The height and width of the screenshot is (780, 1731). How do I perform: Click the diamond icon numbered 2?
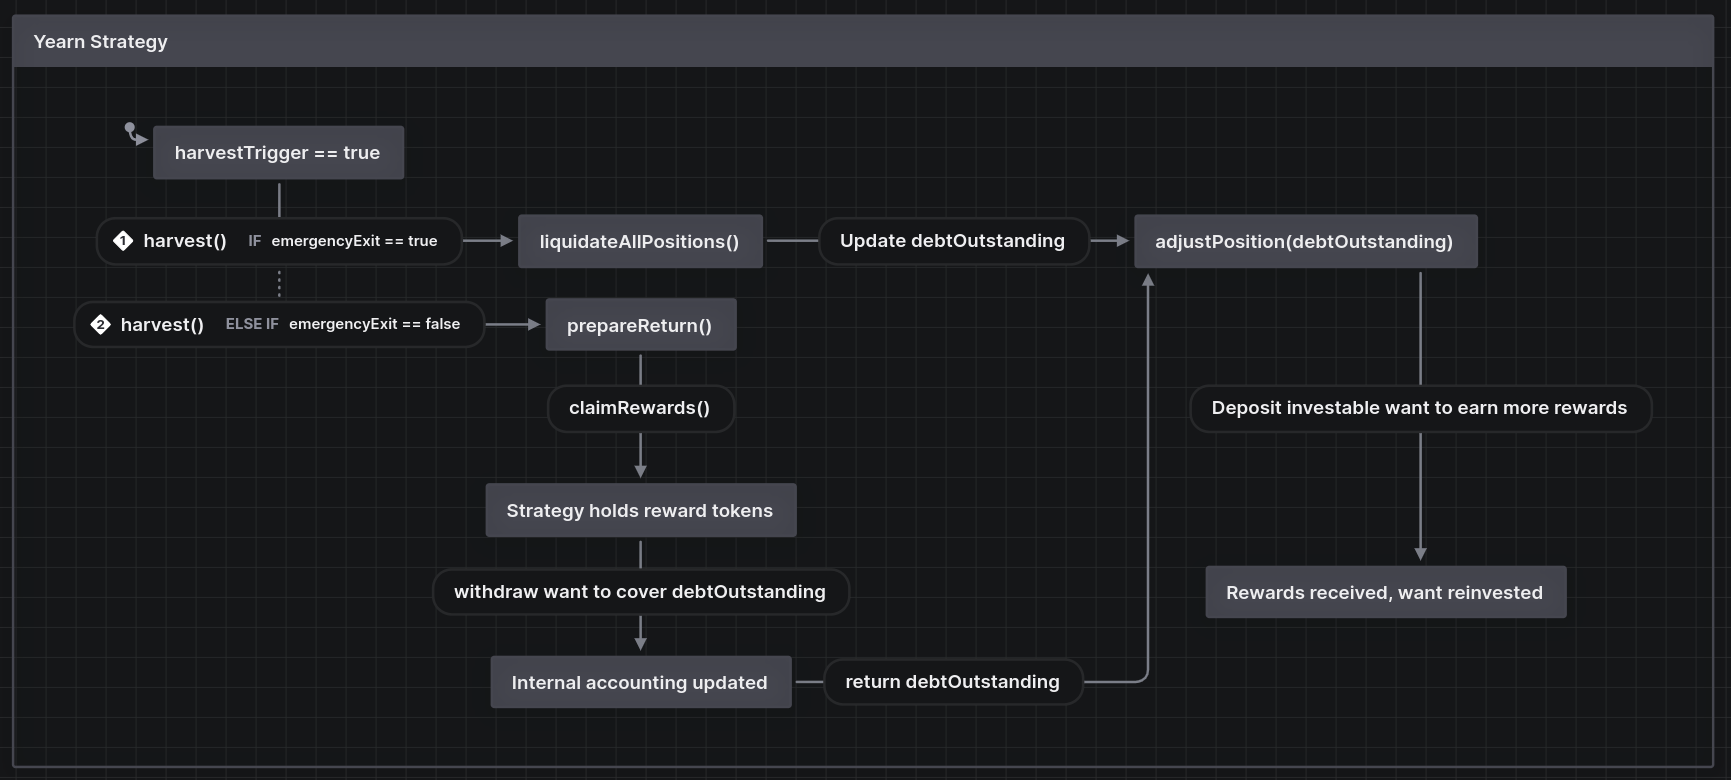(x=100, y=325)
